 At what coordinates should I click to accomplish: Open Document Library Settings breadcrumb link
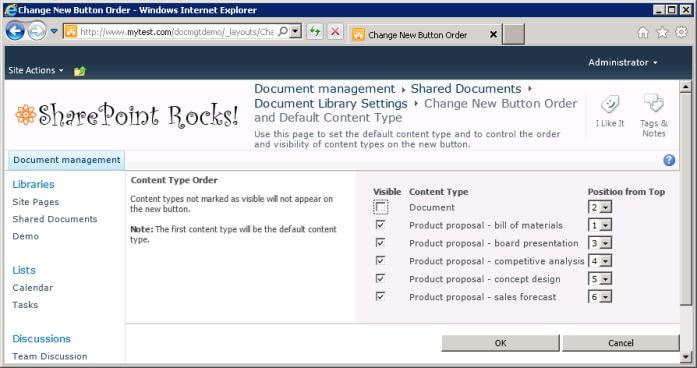pos(331,104)
